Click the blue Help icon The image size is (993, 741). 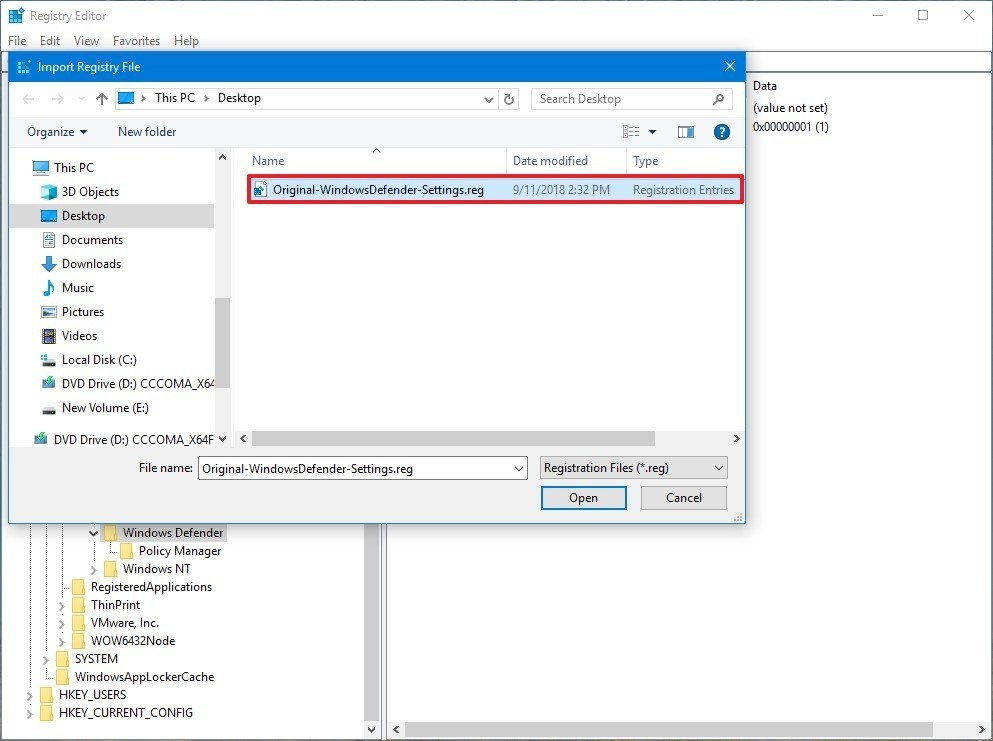click(x=721, y=132)
